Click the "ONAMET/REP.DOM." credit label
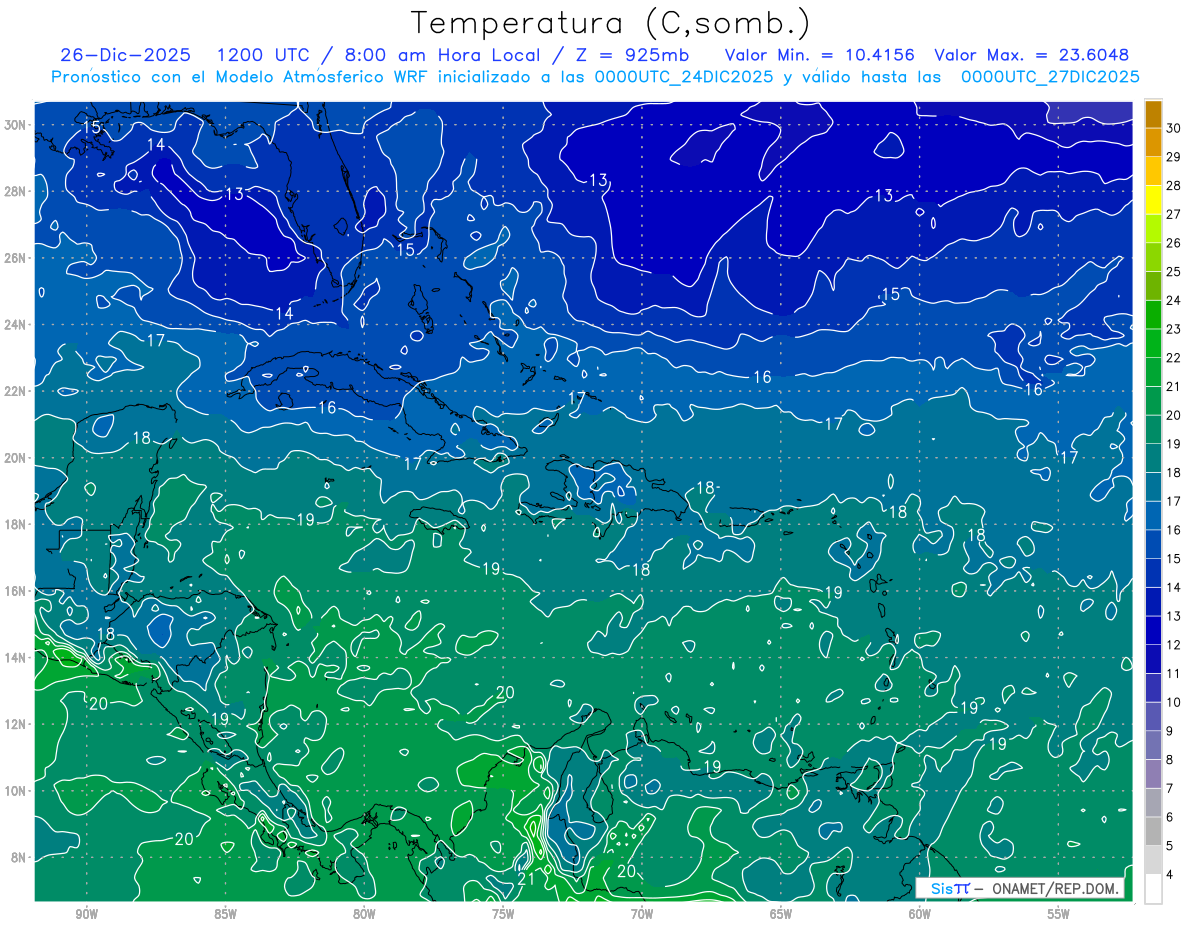The width and height of the screenshot is (1200, 927). 1056,888
